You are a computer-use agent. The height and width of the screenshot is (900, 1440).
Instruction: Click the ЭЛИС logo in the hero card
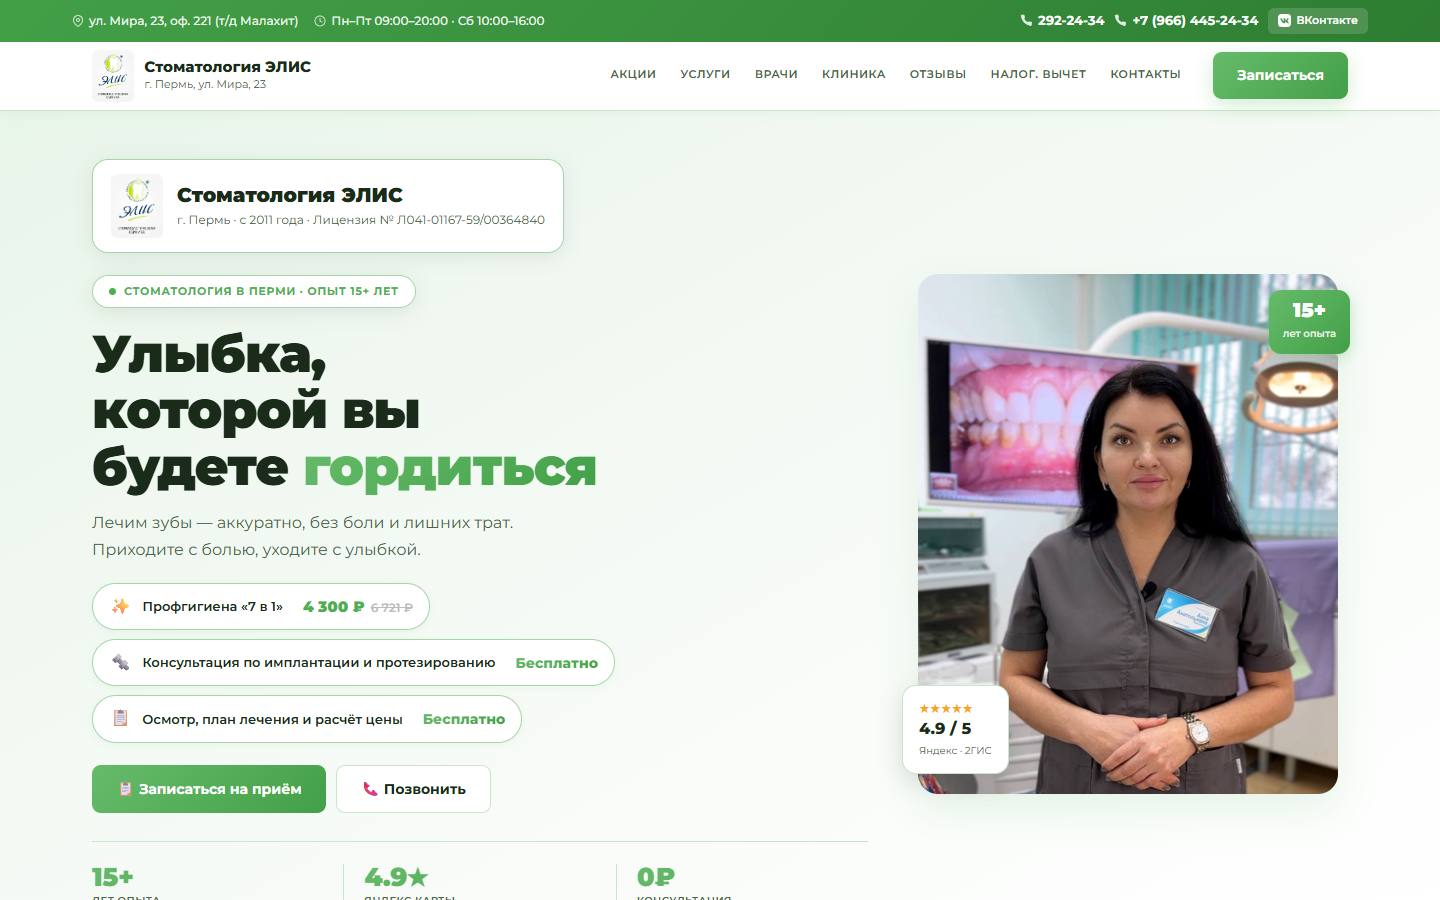(137, 205)
